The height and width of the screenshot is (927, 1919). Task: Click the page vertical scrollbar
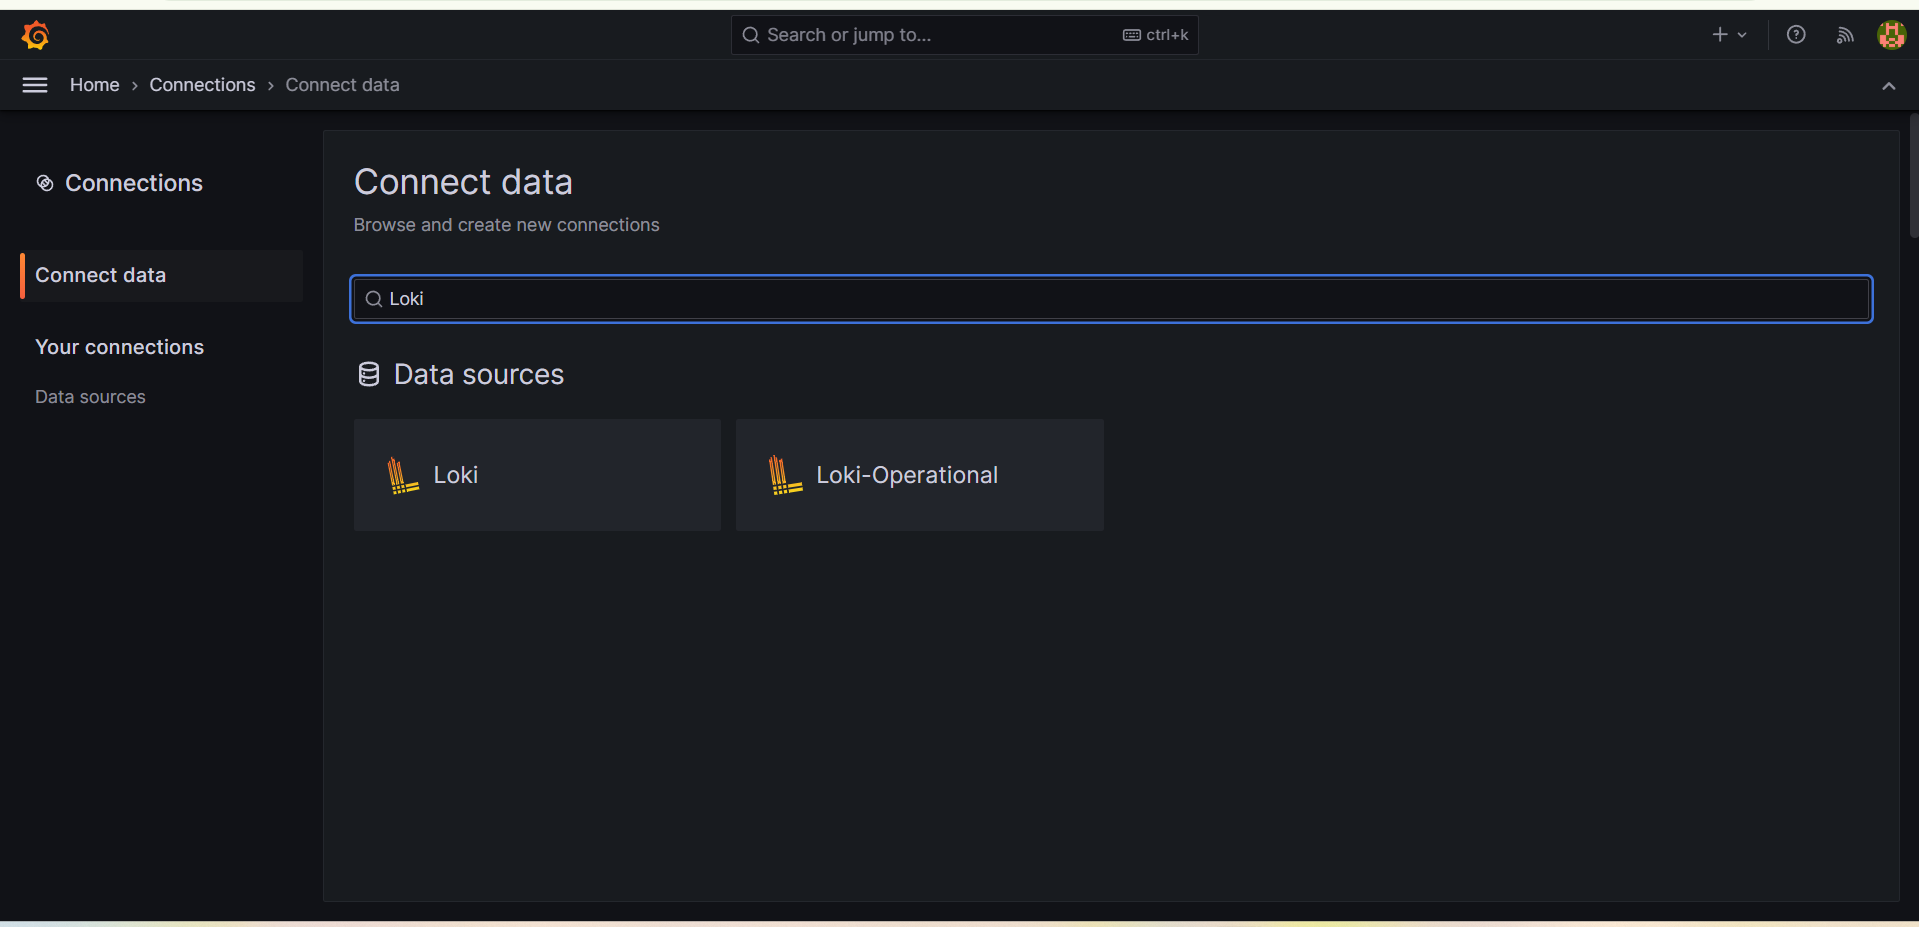coord(1913,176)
